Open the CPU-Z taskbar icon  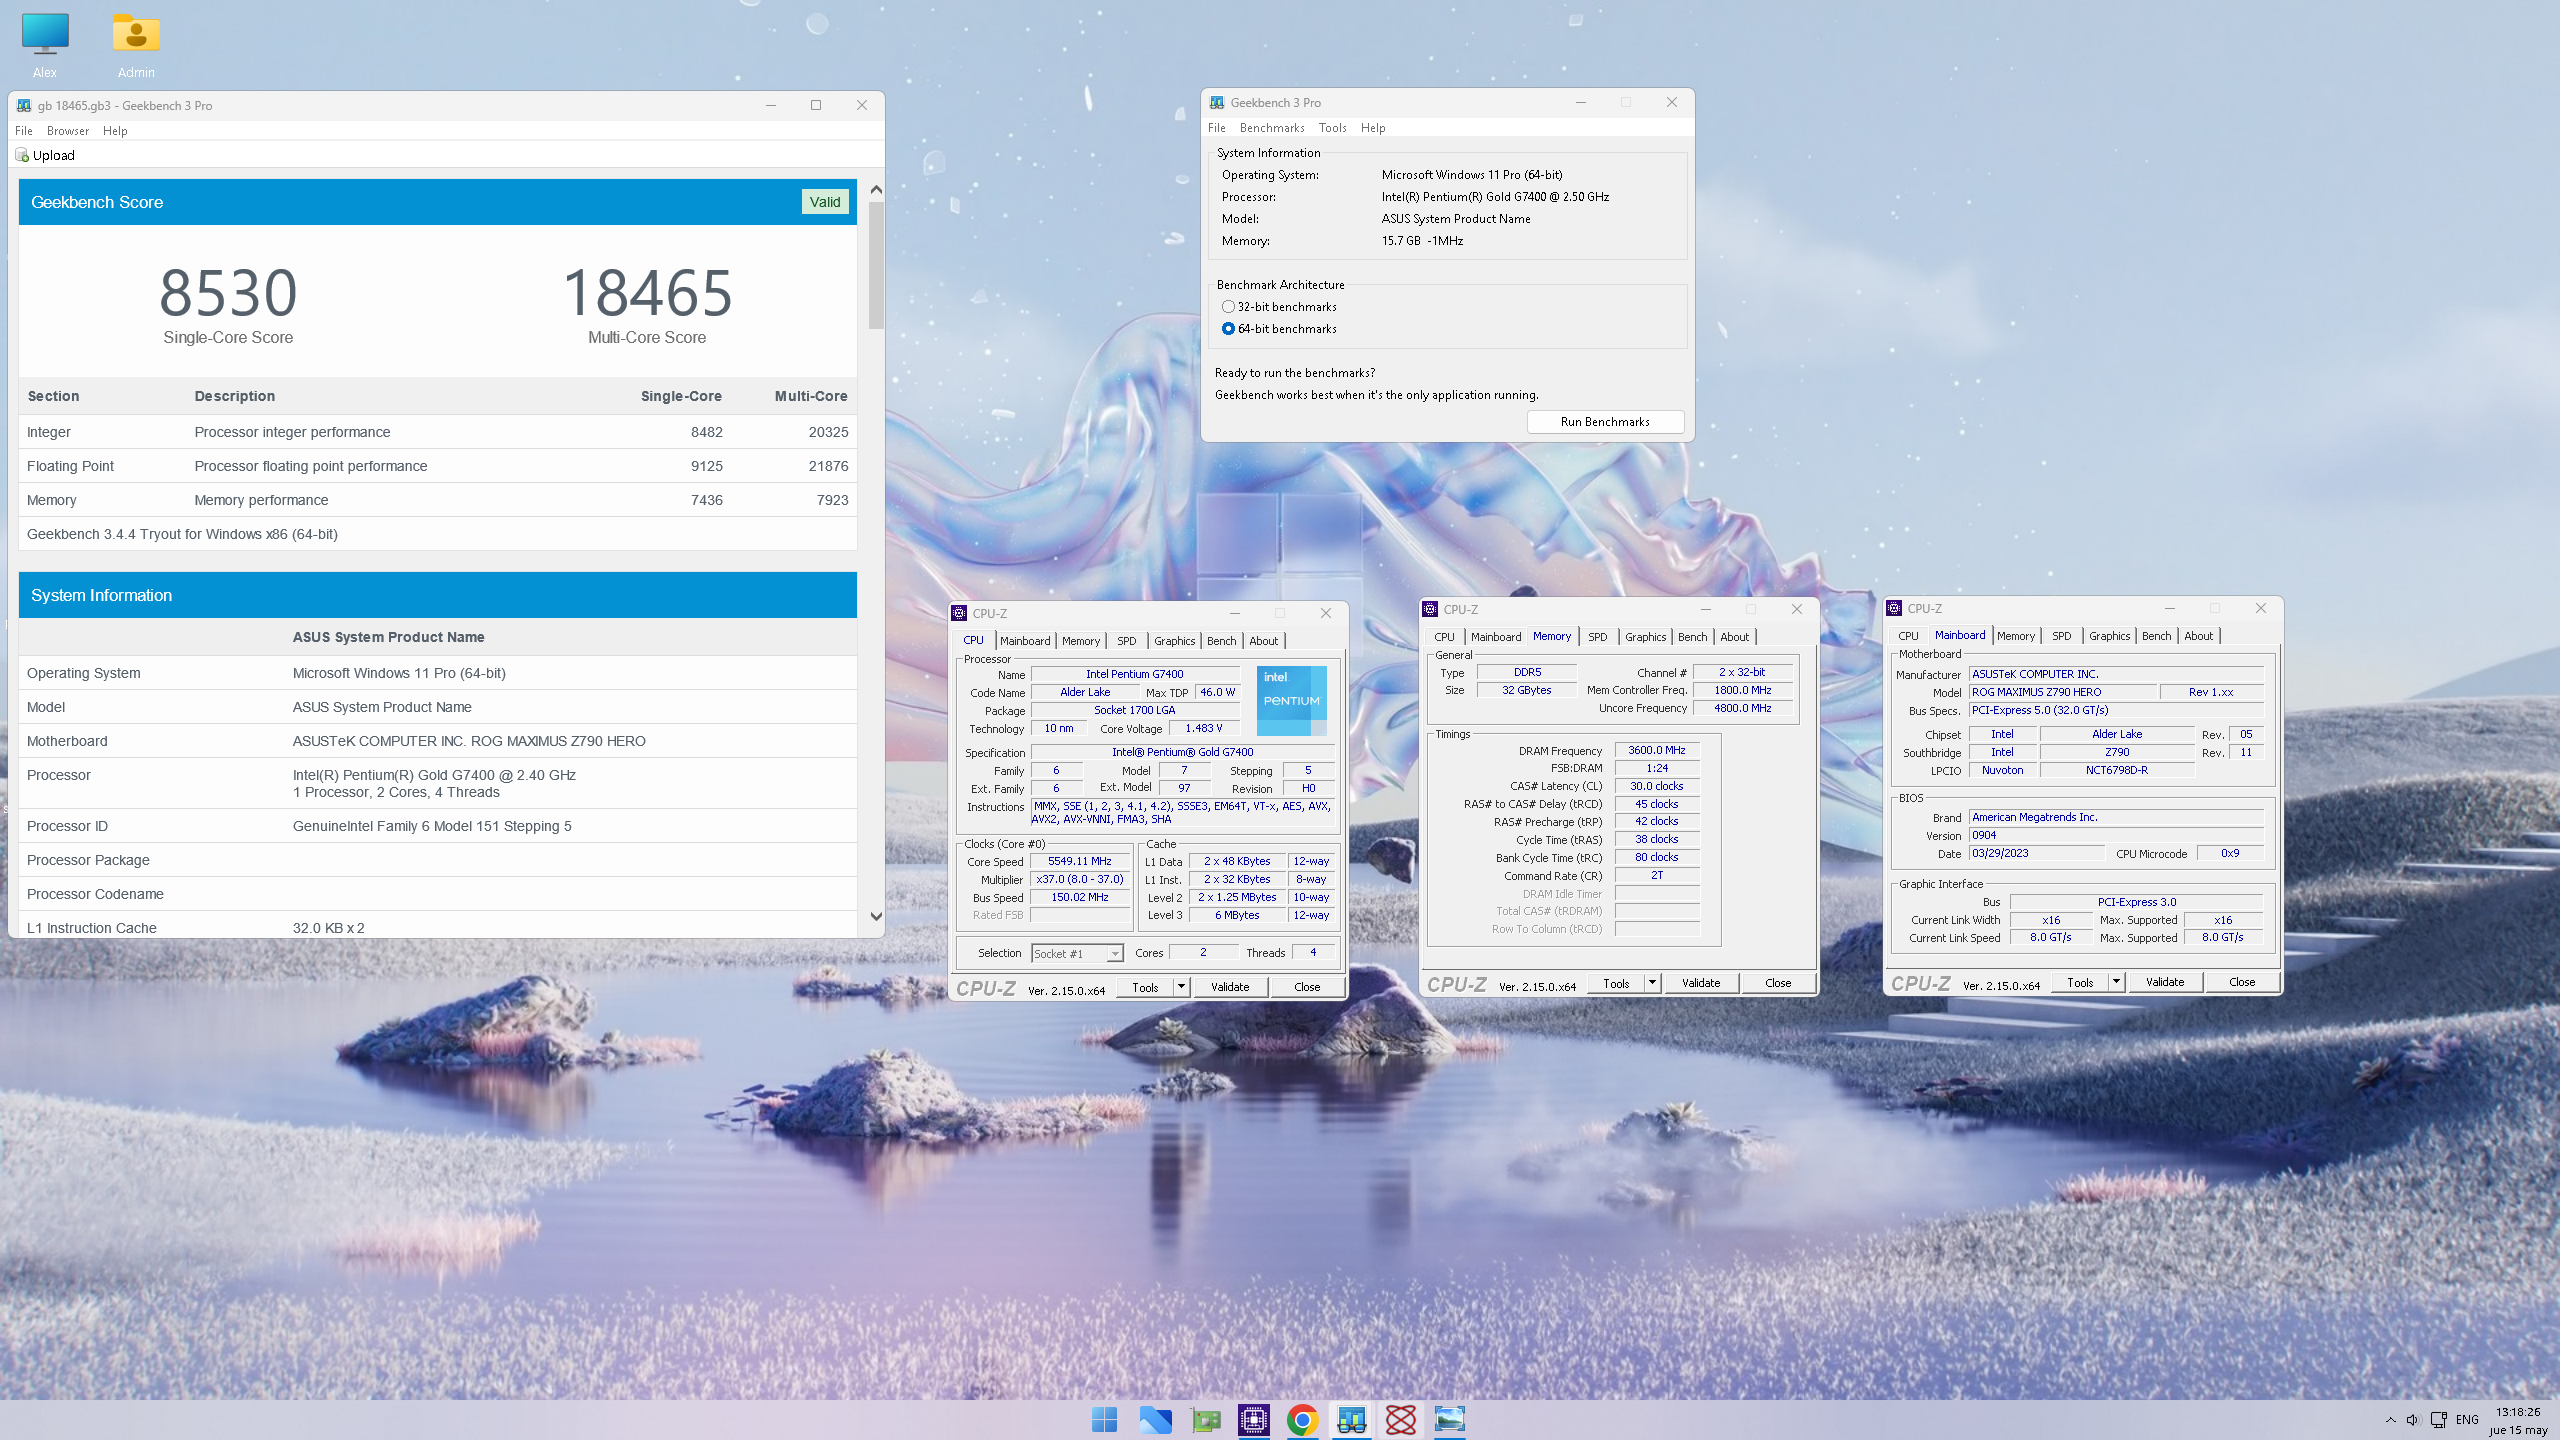coord(1254,1419)
